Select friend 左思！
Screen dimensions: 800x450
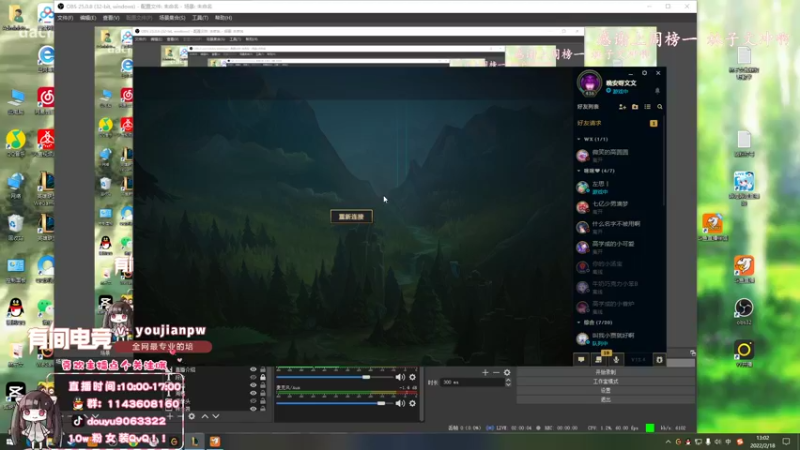point(618,187)
